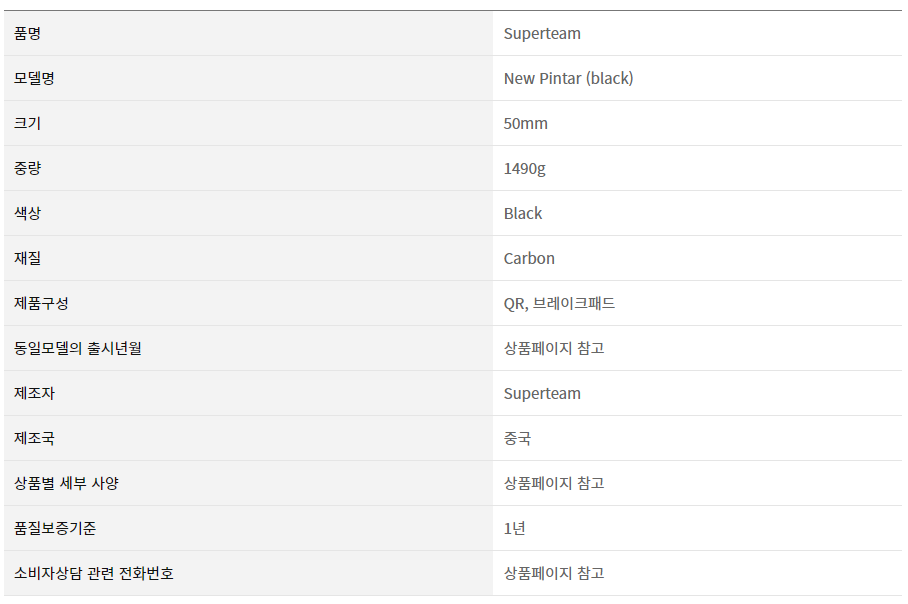Select the Black color value
This screenshot has width=908, height=604.
coord(522,213)
